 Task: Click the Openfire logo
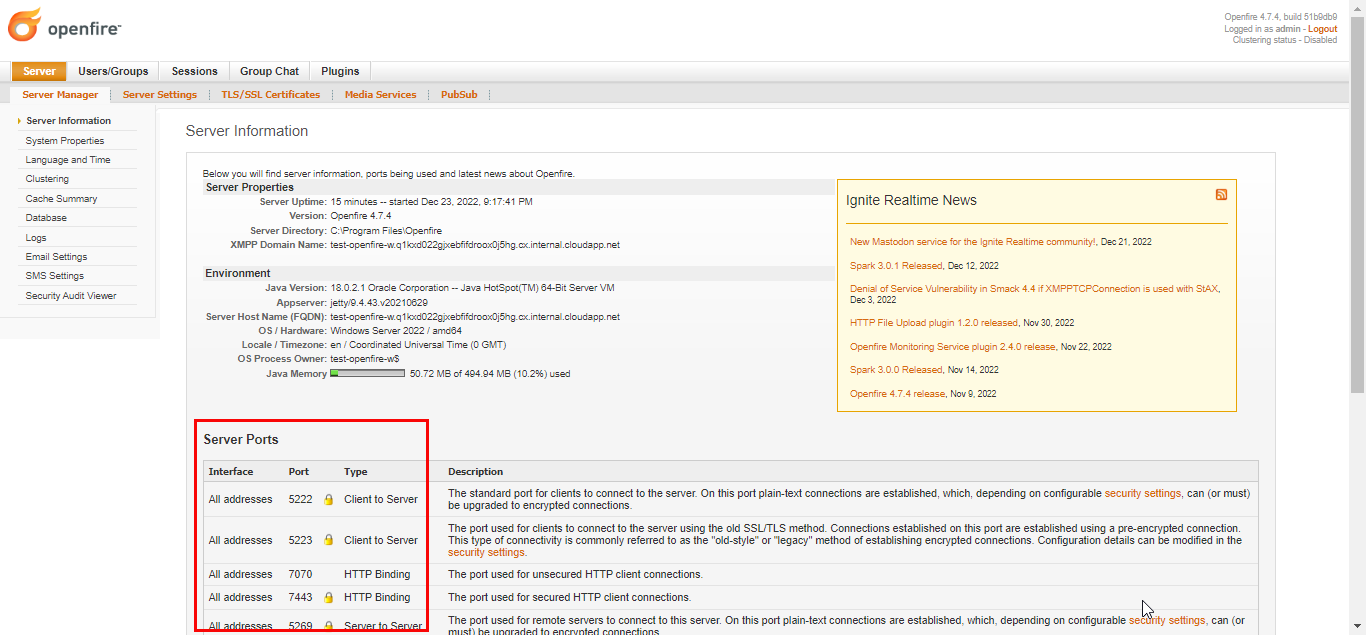64,25
